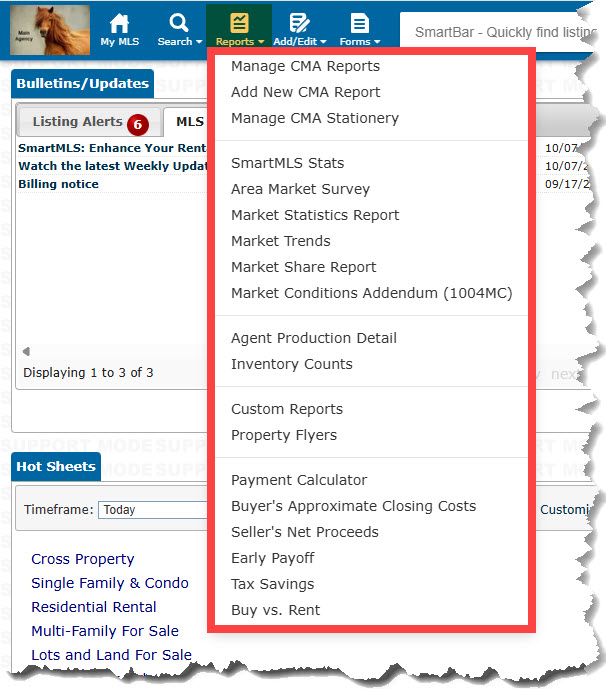Viewport: 606px width, 689px height.
Task: Select Market Conditions Addendum (1004MC)
Action: click(x=372, y=293)
